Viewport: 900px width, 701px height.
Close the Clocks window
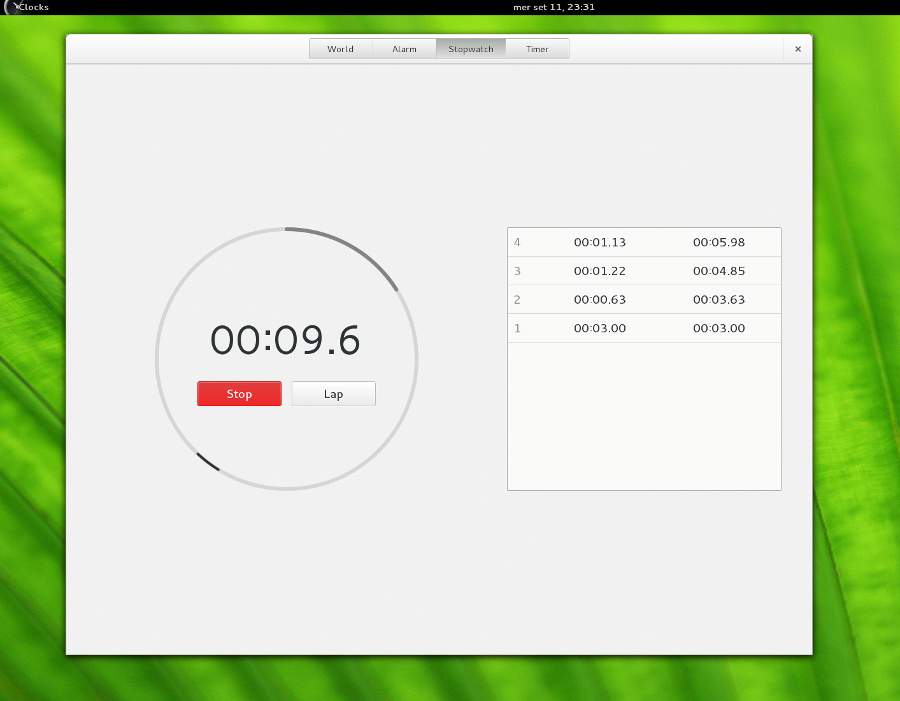pyautogui.click(x=798, y=49)
